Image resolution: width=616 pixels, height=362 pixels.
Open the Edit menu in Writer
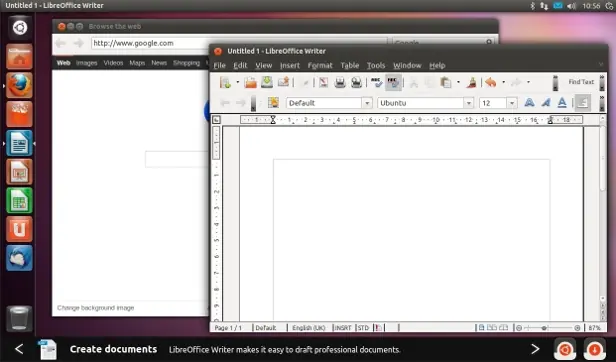click(x=240, y=65)
